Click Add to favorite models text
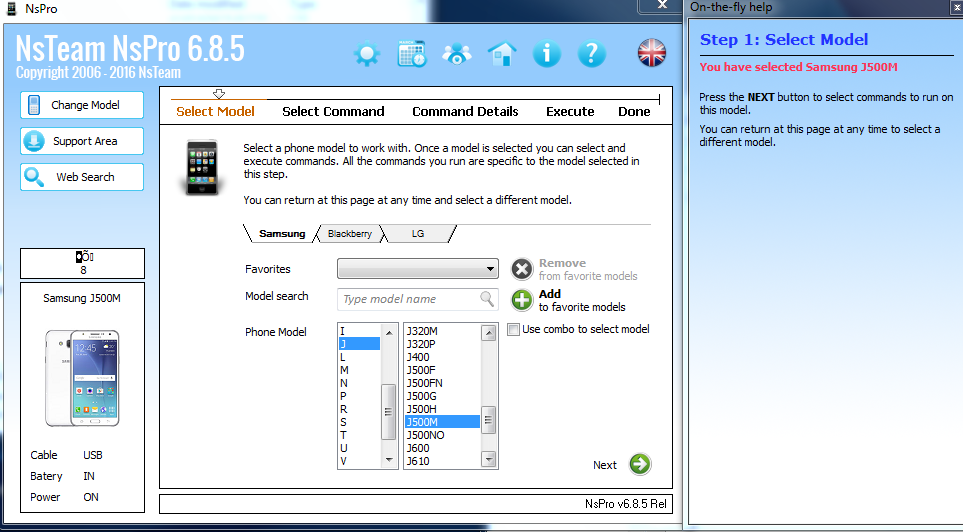The width and height of the screenshot is (963, 532). coord(582,300)
